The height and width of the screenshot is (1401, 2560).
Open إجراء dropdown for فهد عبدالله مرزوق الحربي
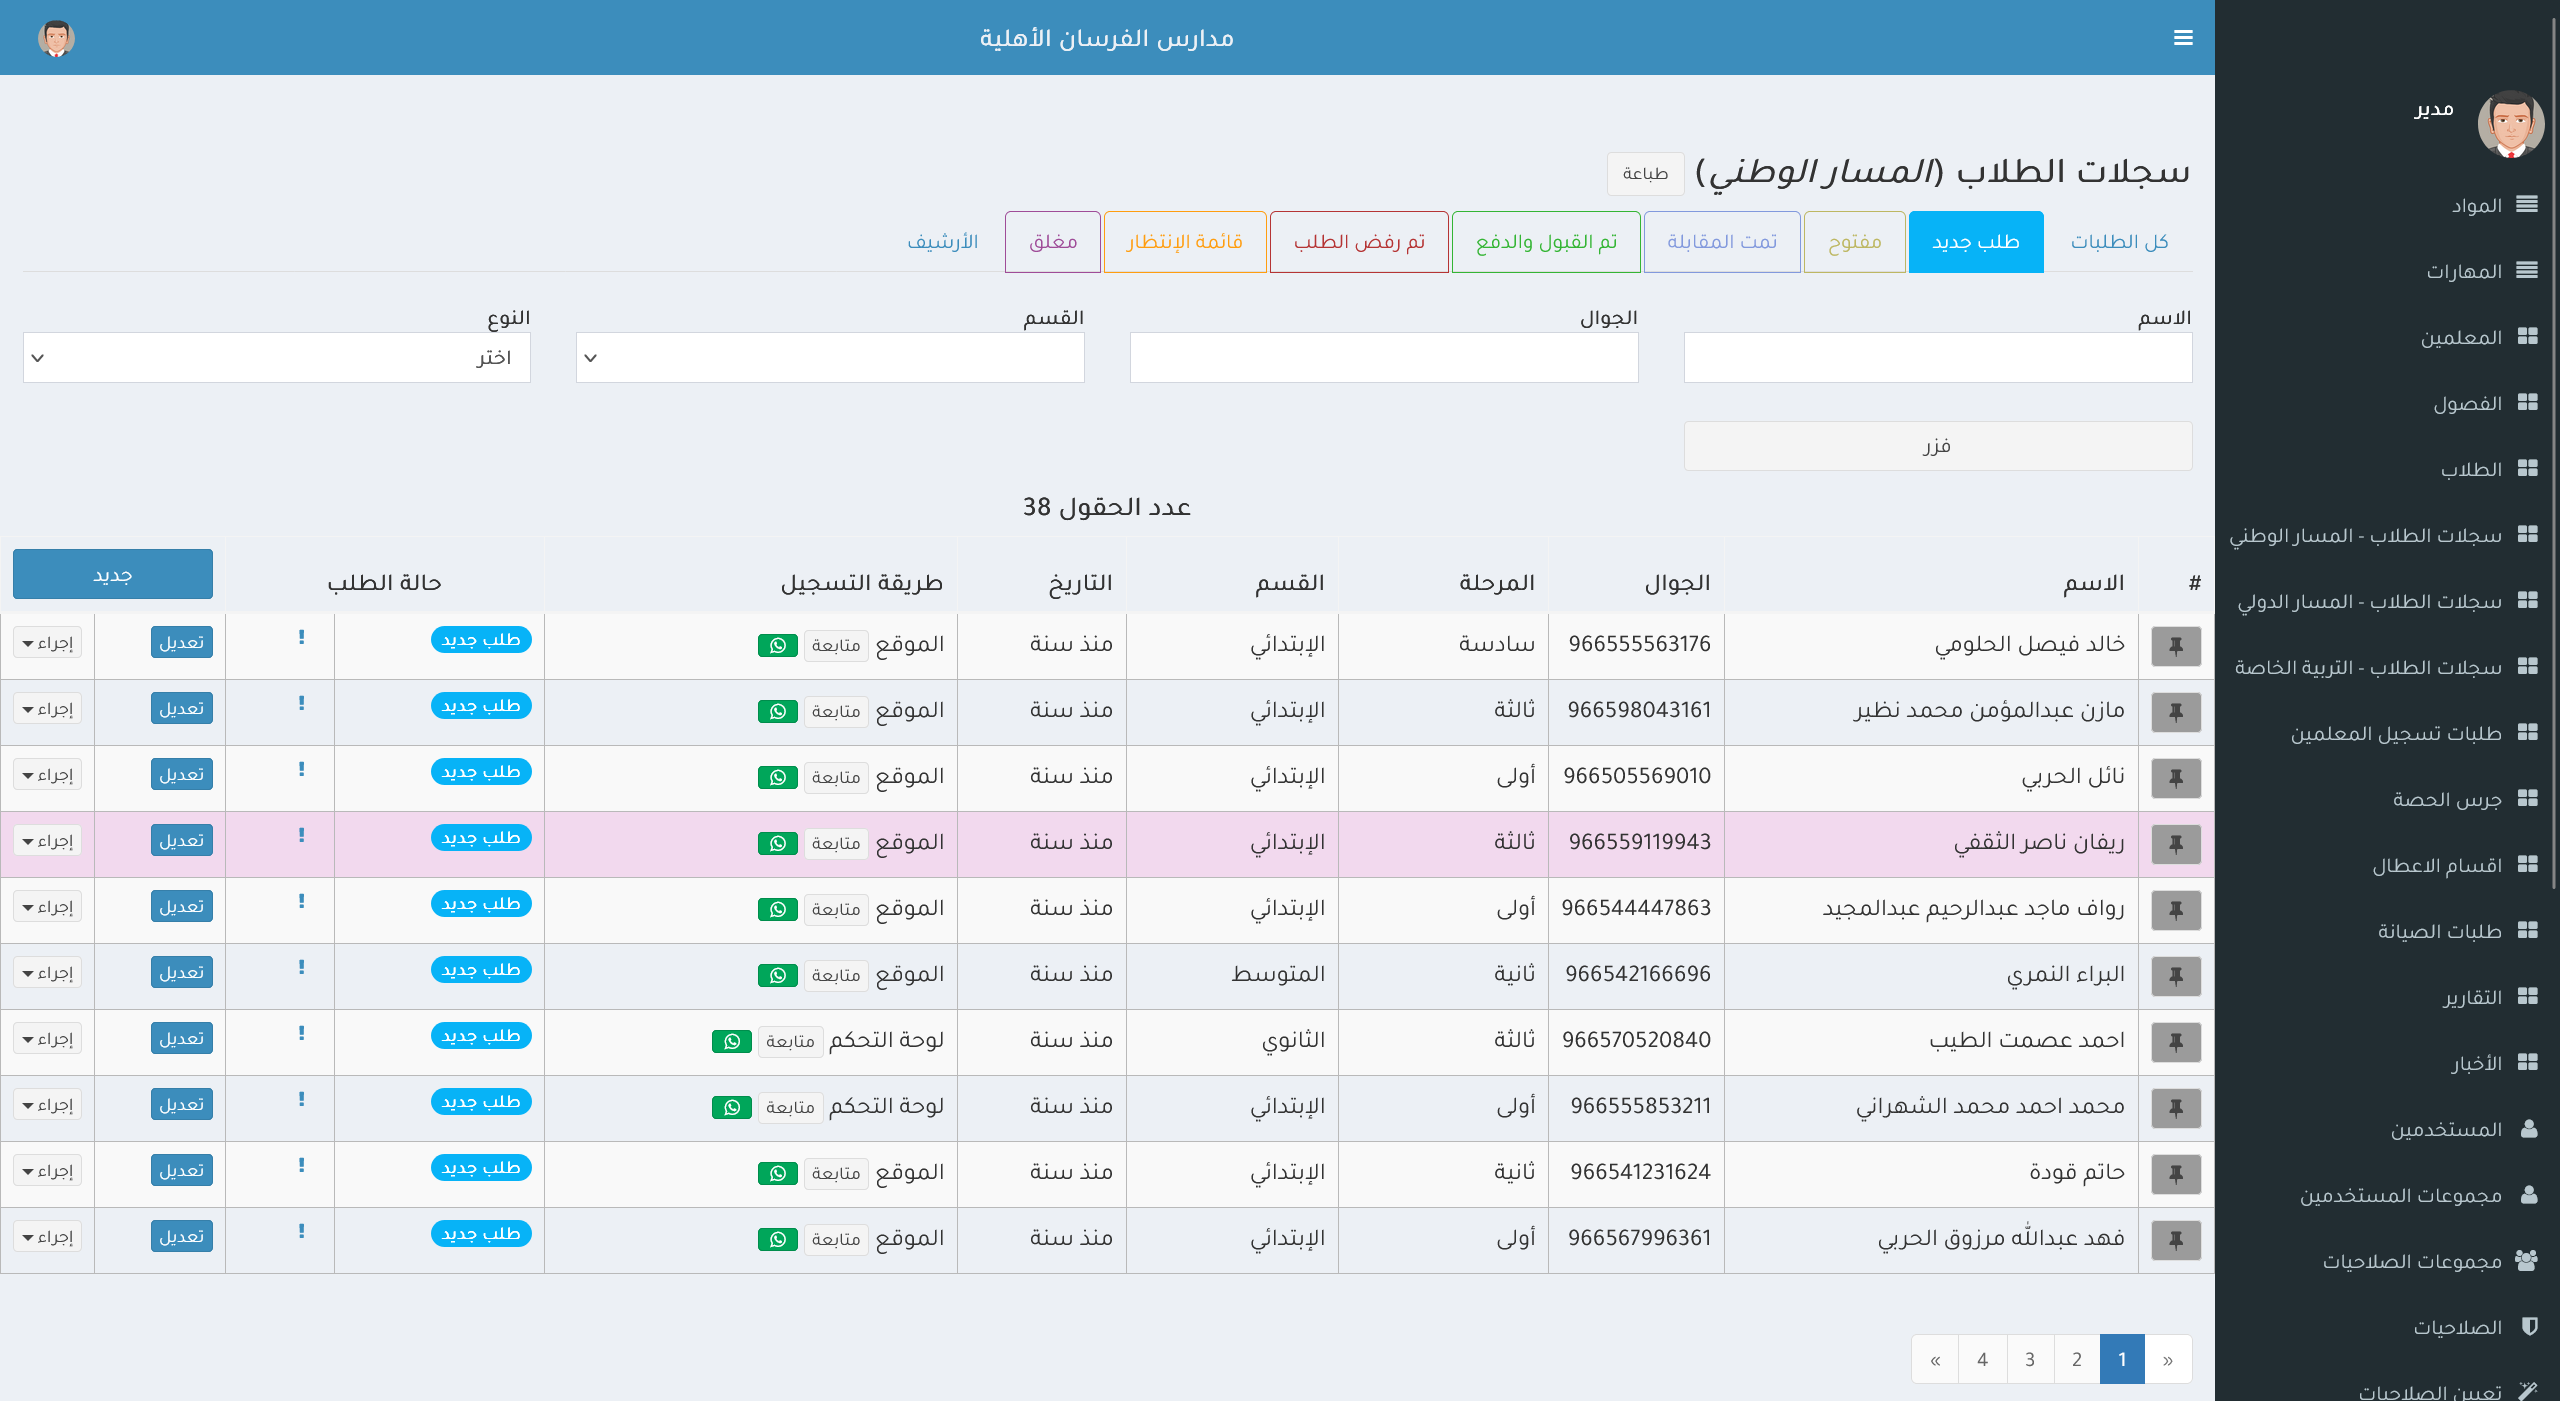coord(48,1236)
